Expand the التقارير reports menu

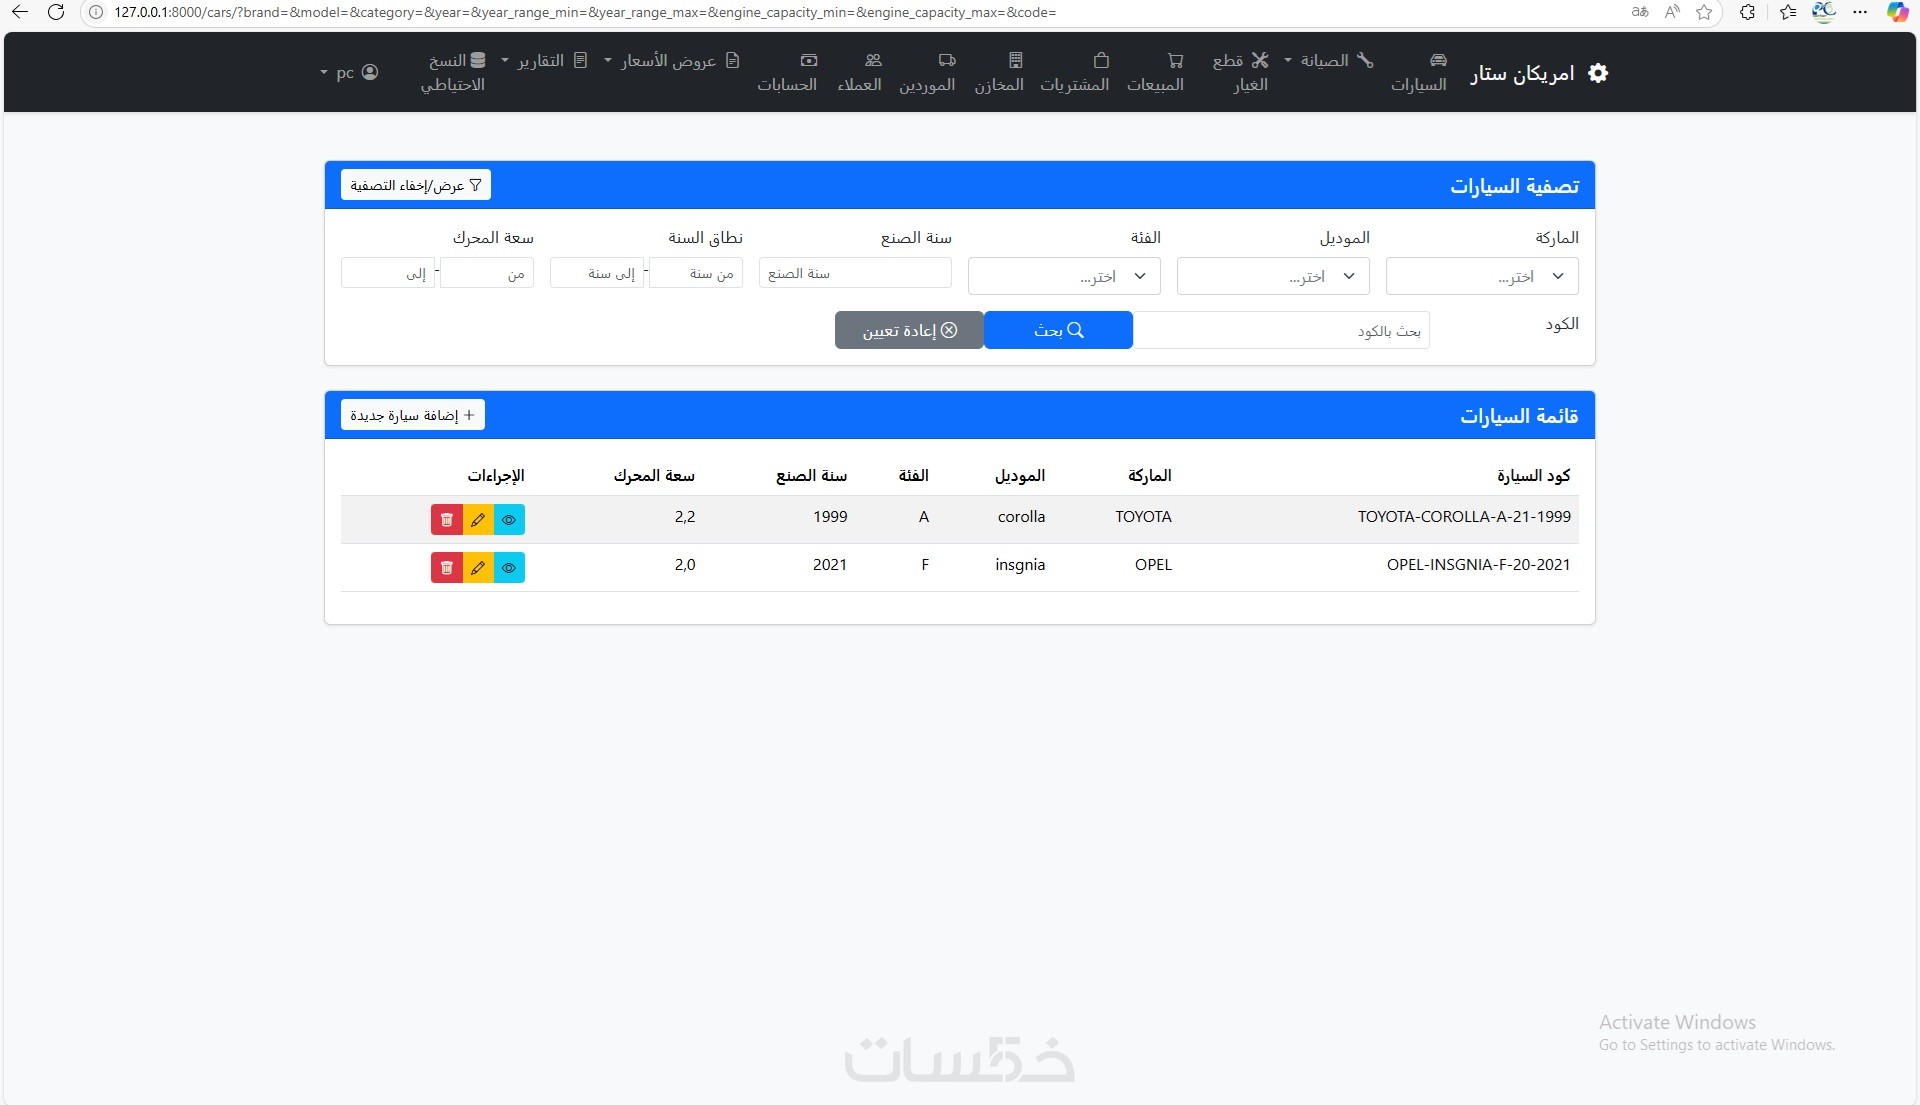[x=547, y=61]
